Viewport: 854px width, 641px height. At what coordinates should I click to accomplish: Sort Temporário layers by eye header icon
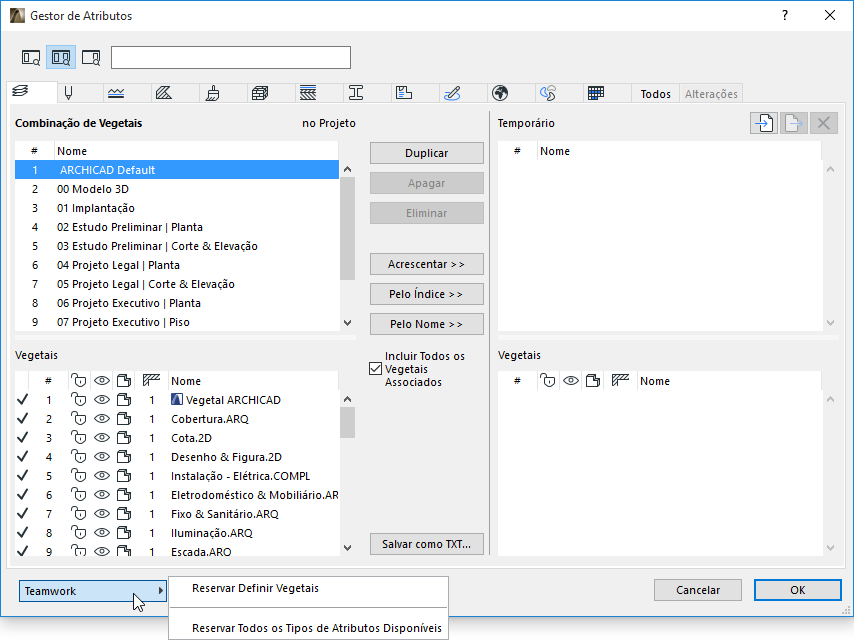pyautogui.click(x=571, y=380)
